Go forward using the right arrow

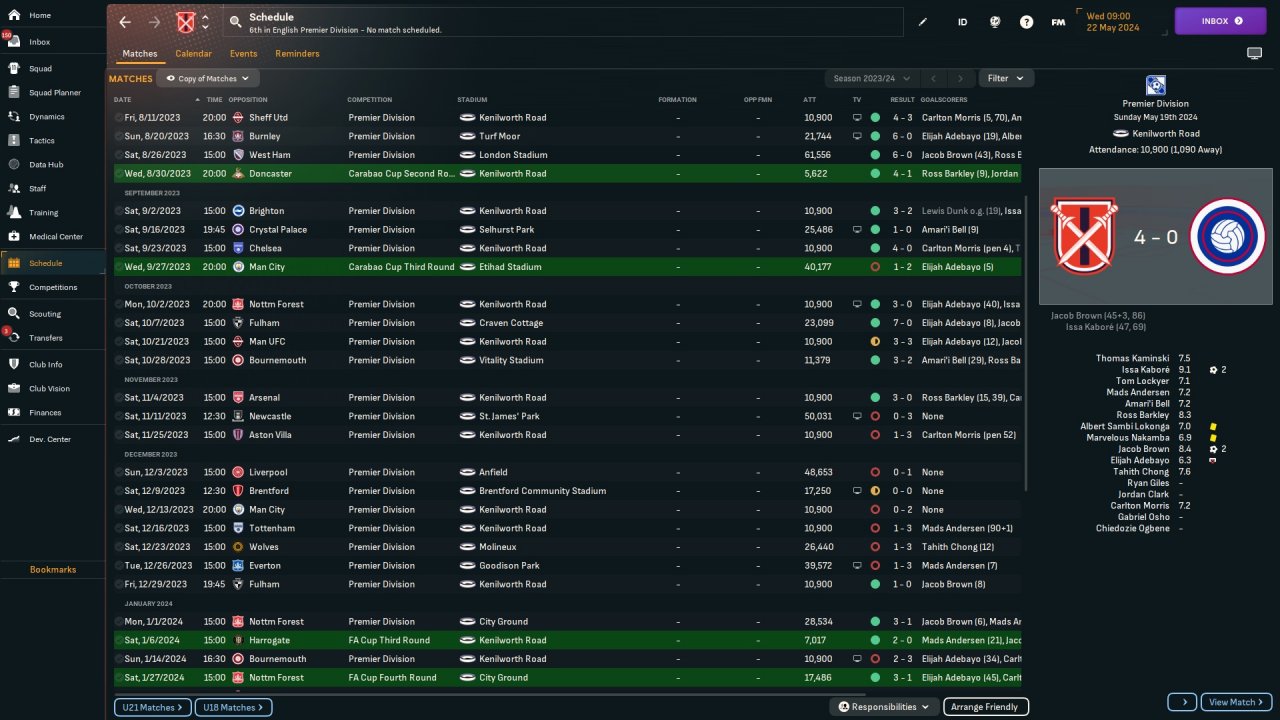coord(154,22)
